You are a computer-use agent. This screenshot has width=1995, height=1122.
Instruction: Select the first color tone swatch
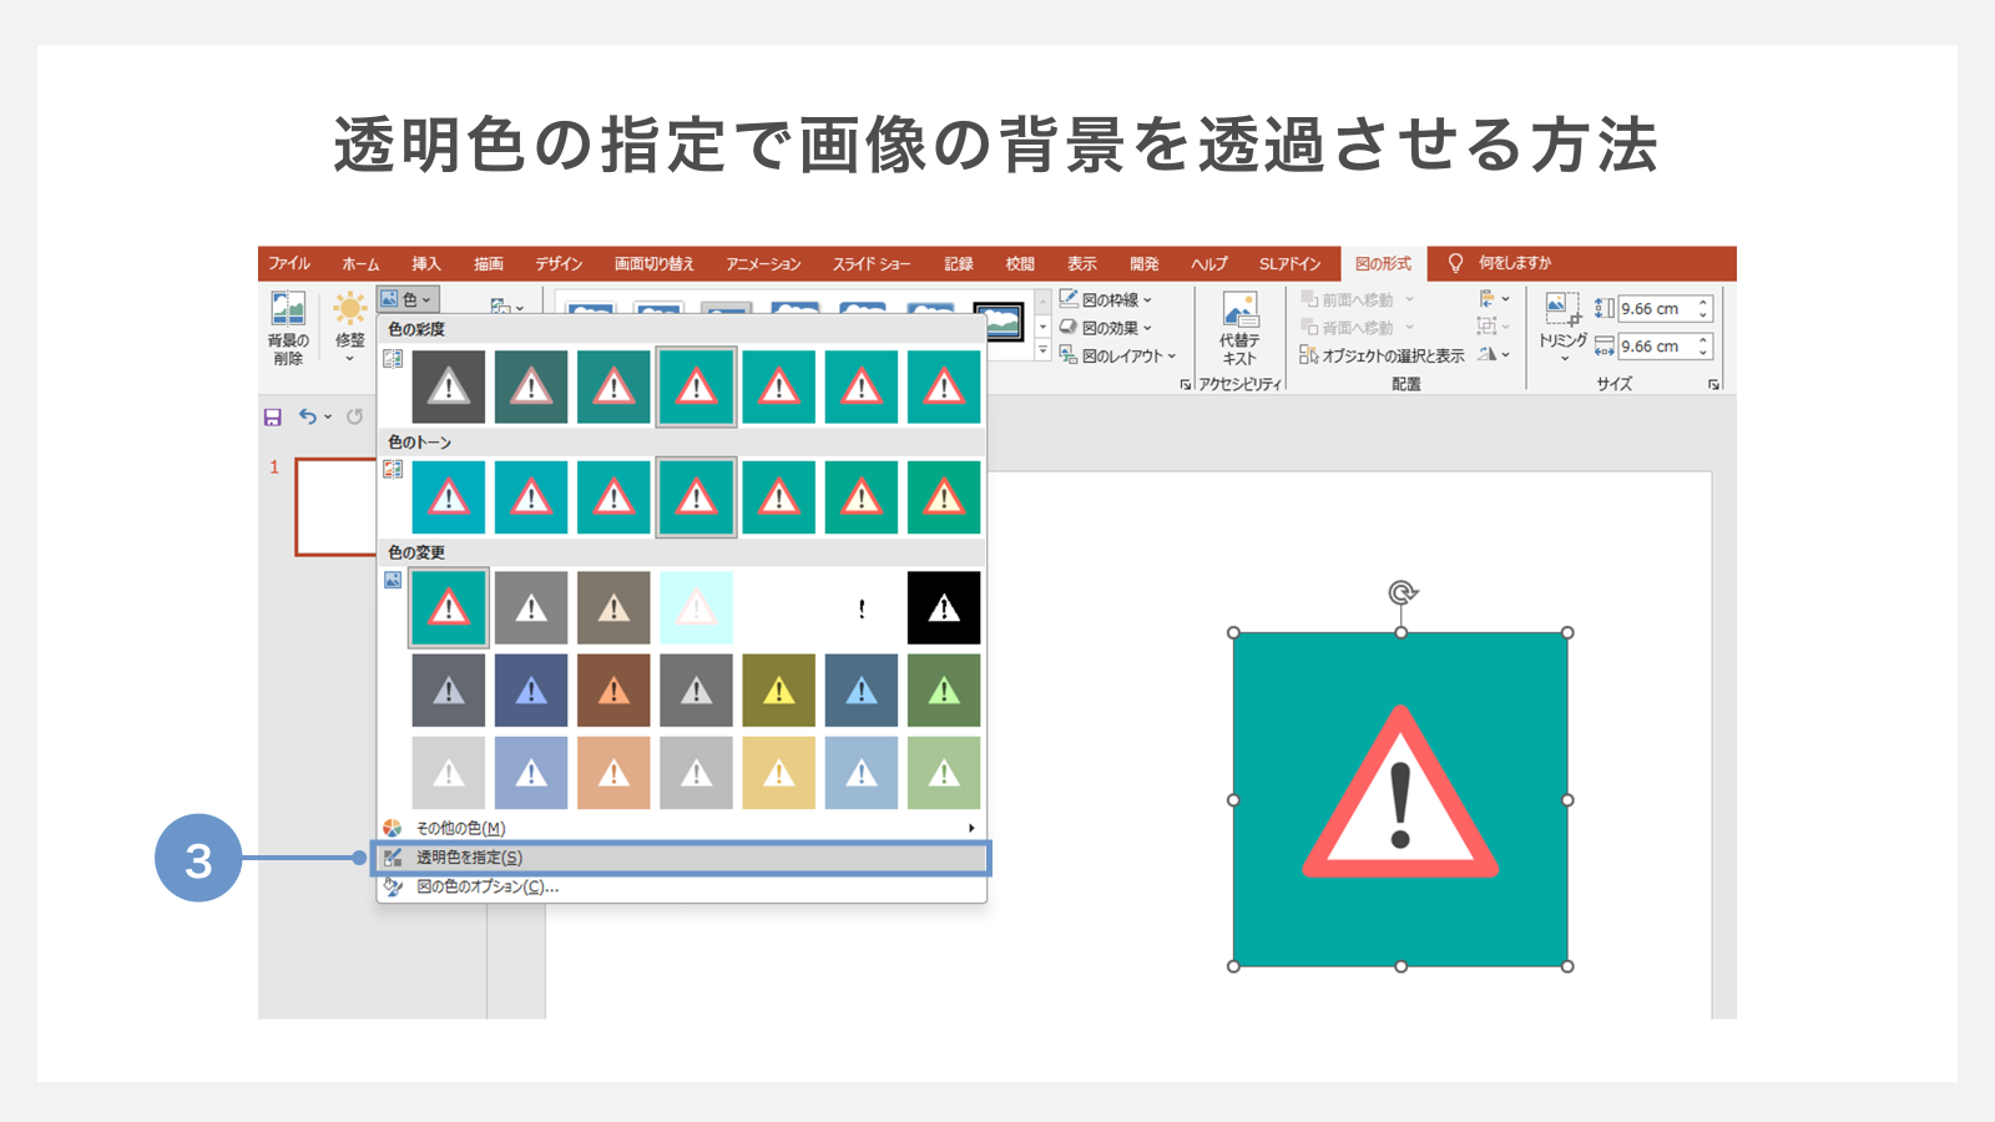(448, 497)
